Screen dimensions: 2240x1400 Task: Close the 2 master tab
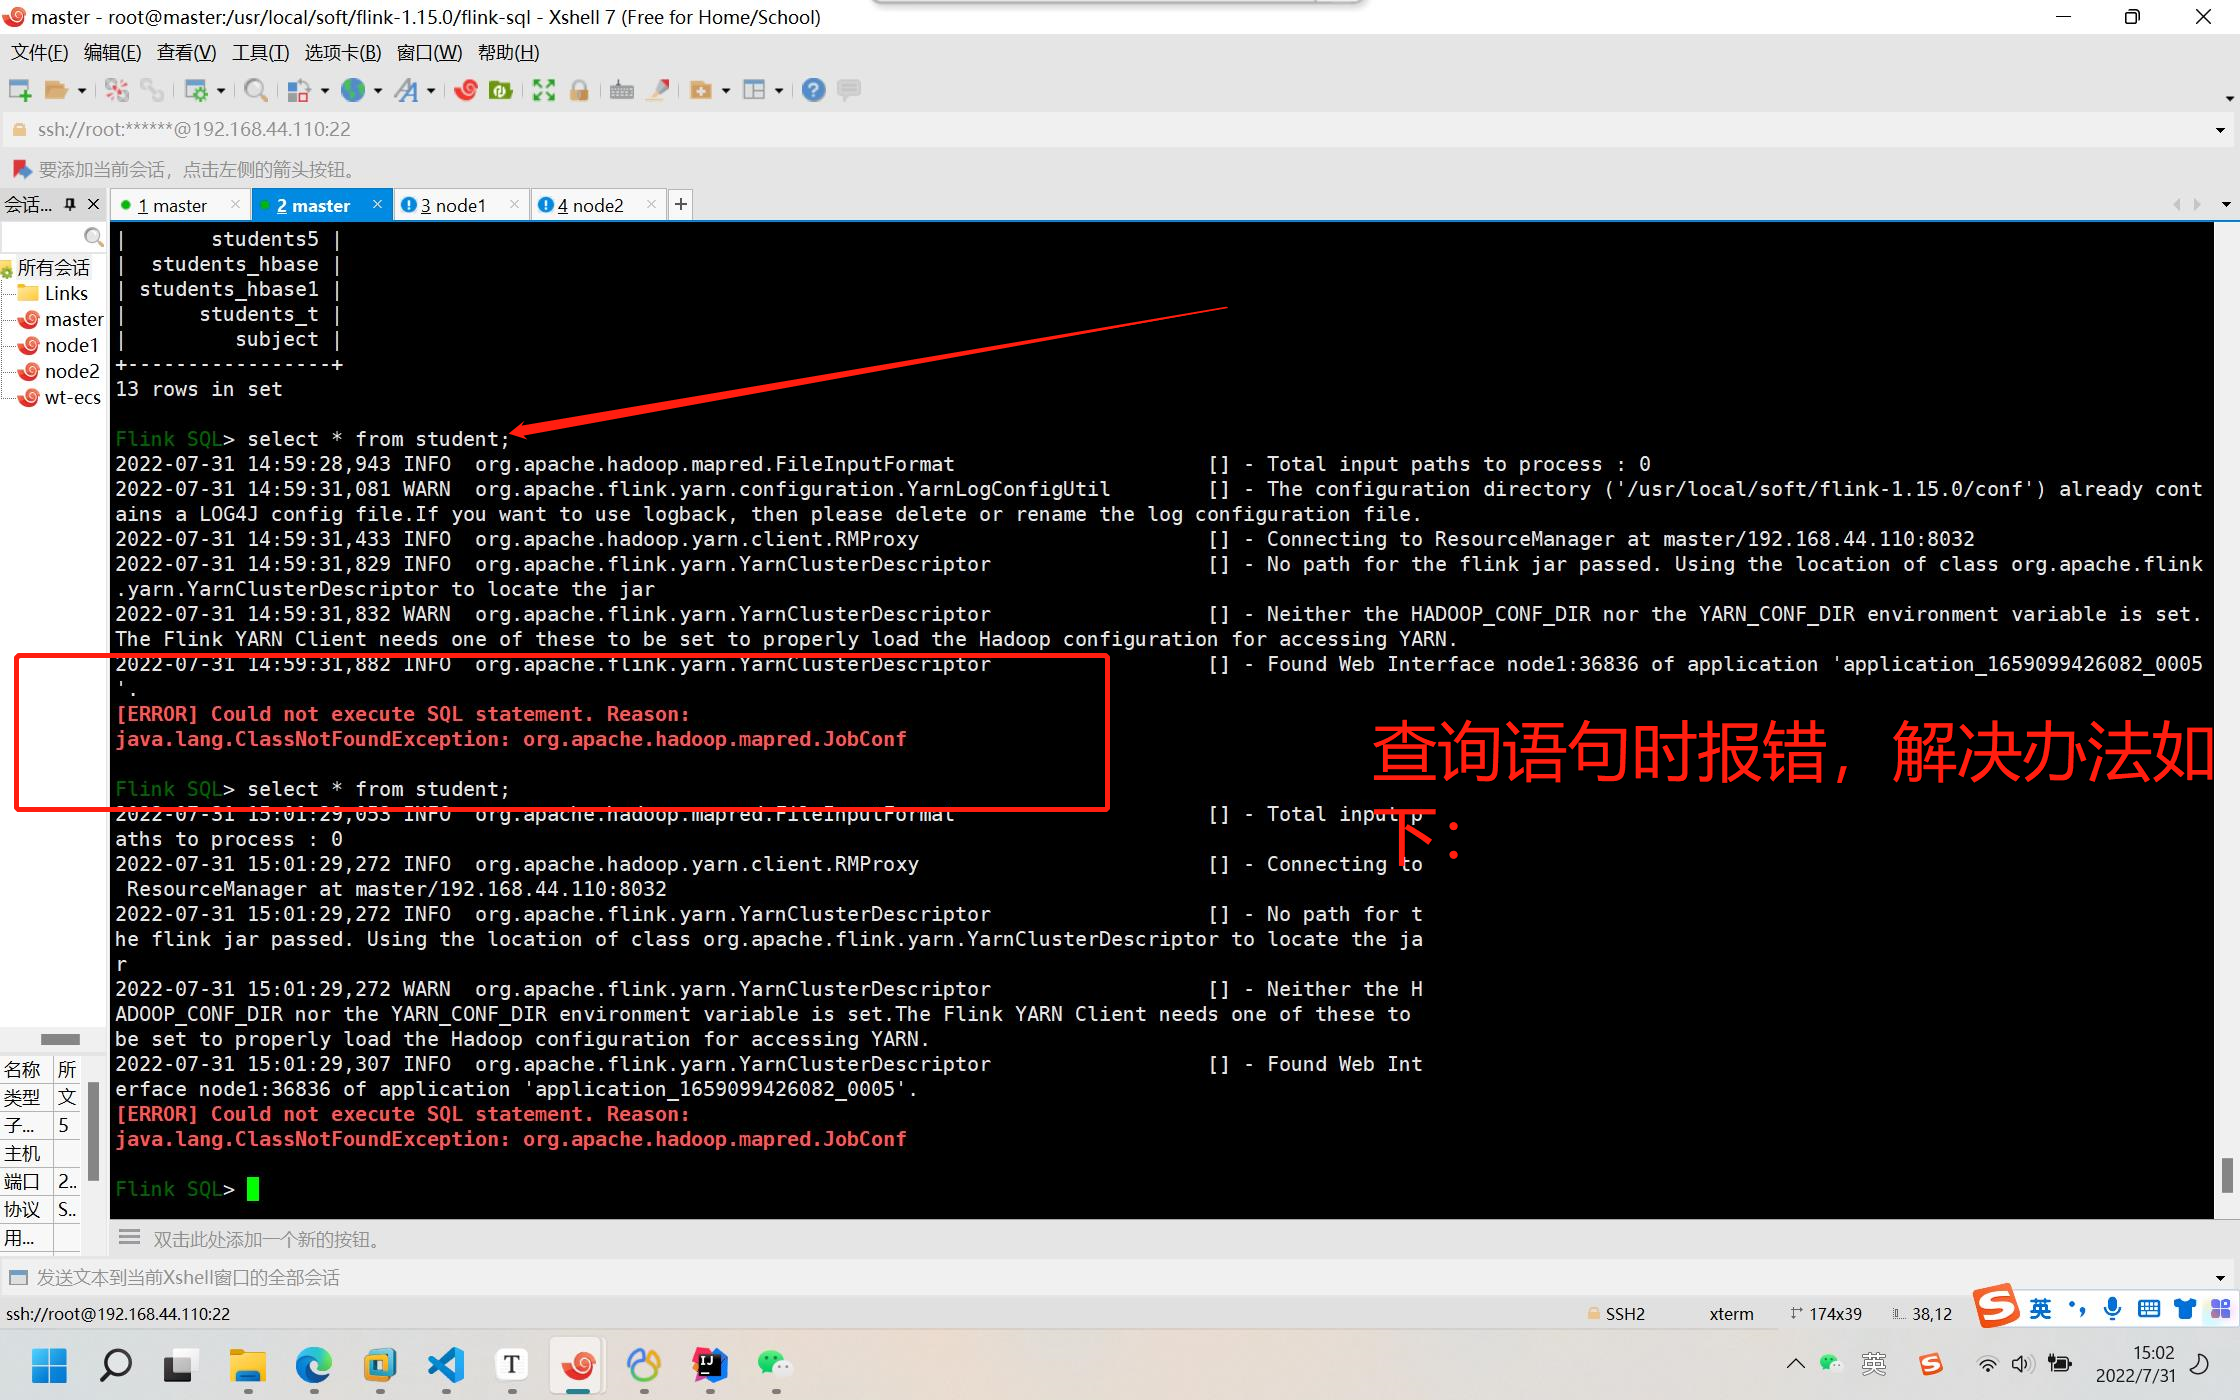[377, 204]
